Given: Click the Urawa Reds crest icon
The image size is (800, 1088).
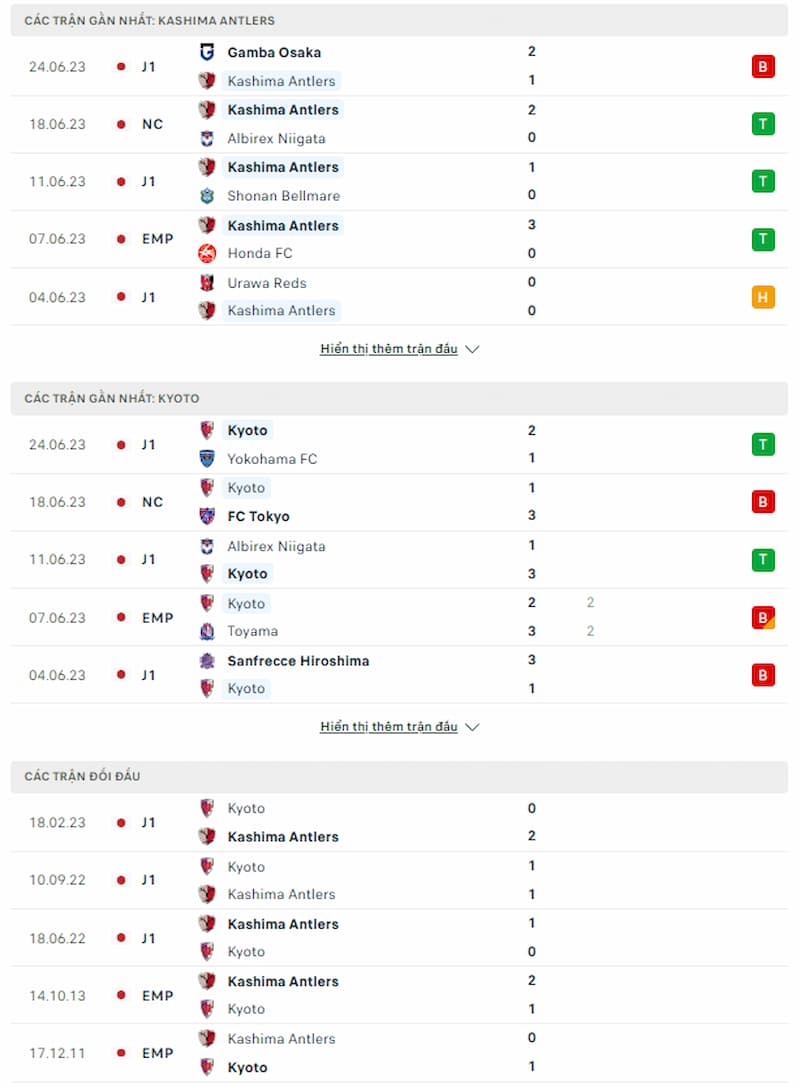Looking at the screenshot, I should click(207, 282).
